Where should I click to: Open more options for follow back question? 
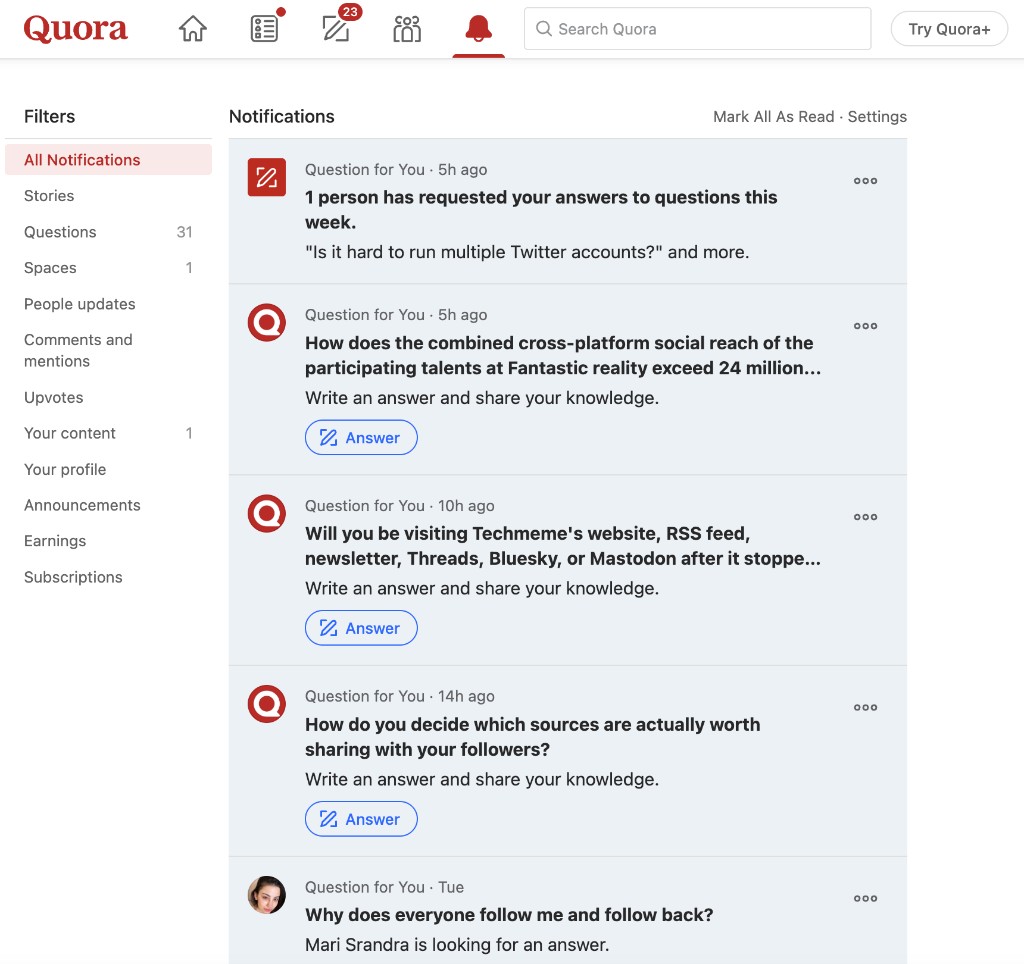click(x=865, y=898)
